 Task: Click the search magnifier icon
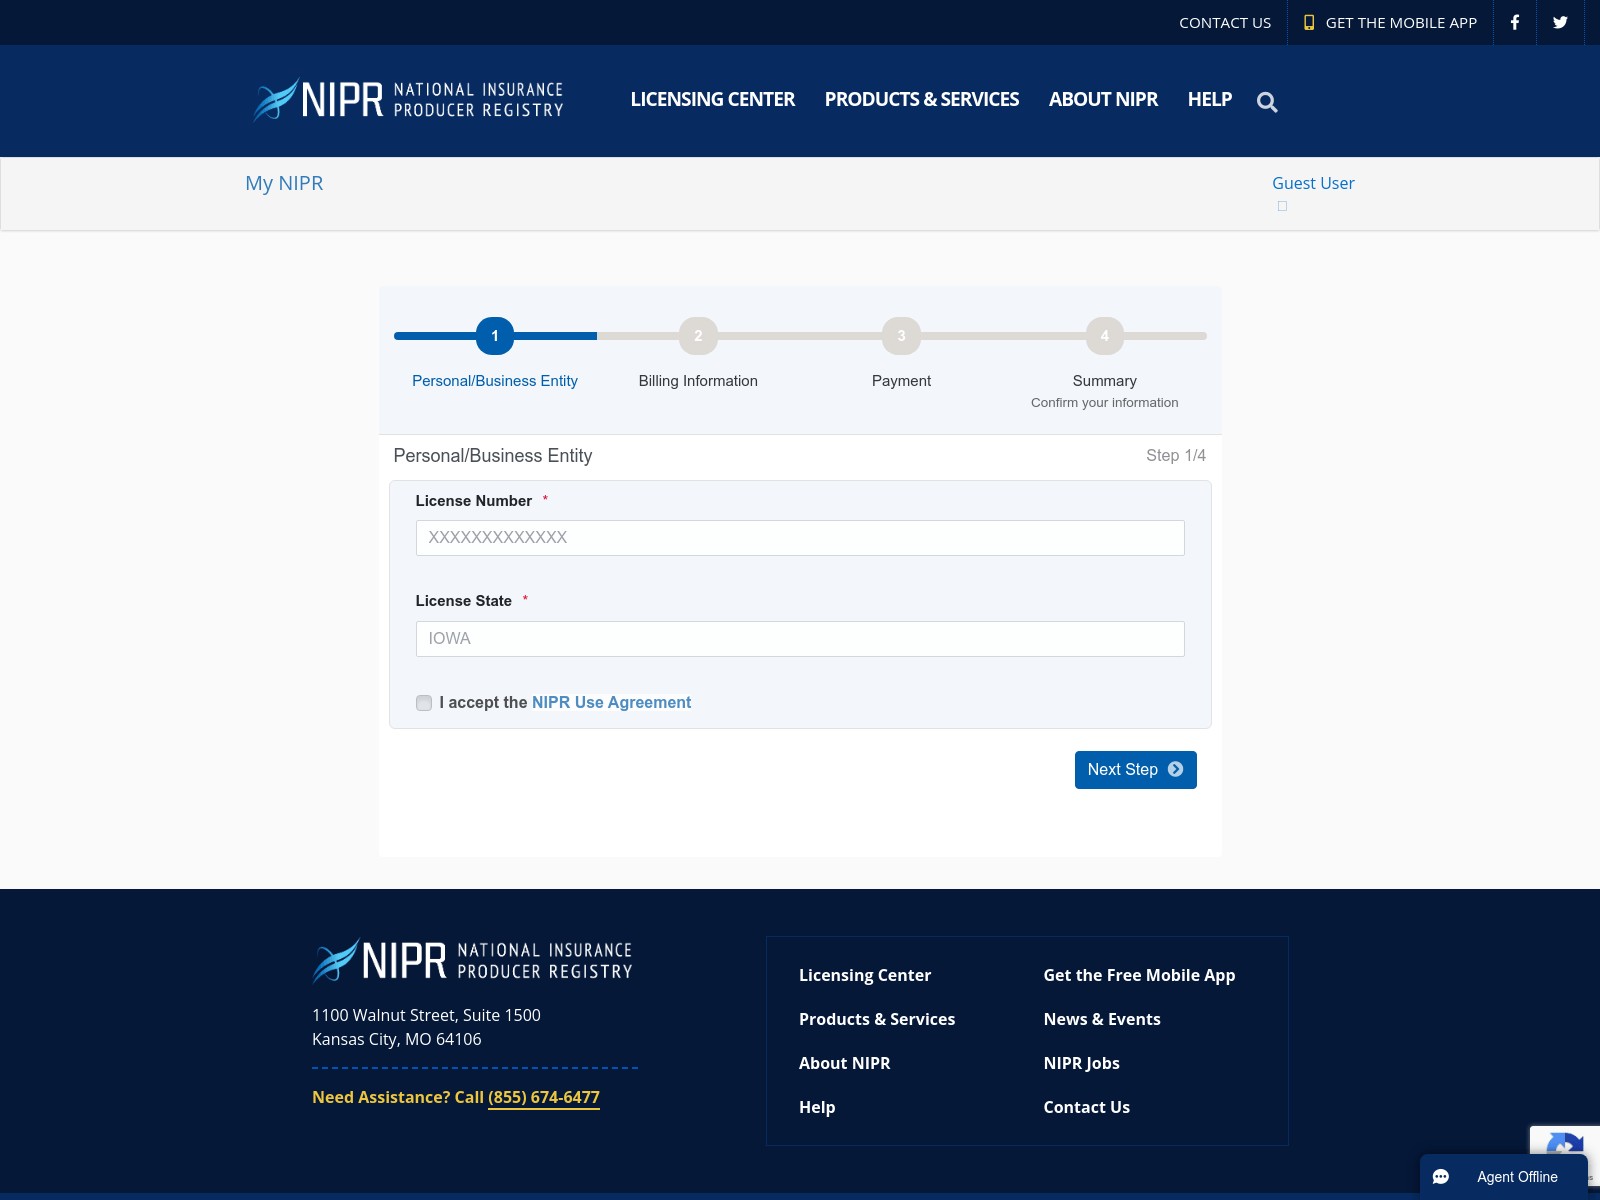click(1267, 102)
